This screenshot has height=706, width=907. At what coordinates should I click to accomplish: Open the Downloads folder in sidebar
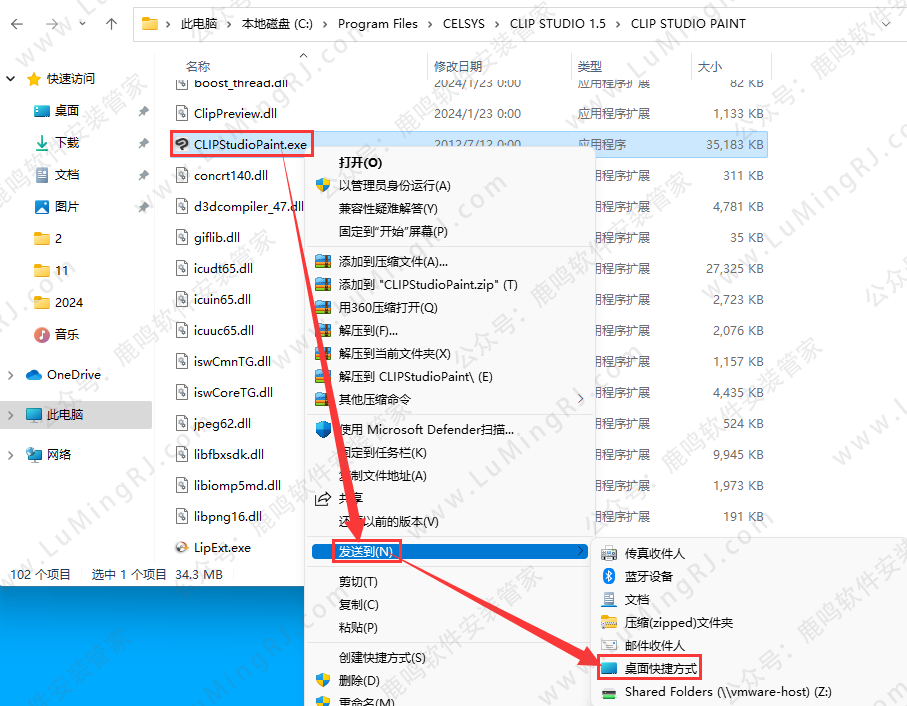66,143
